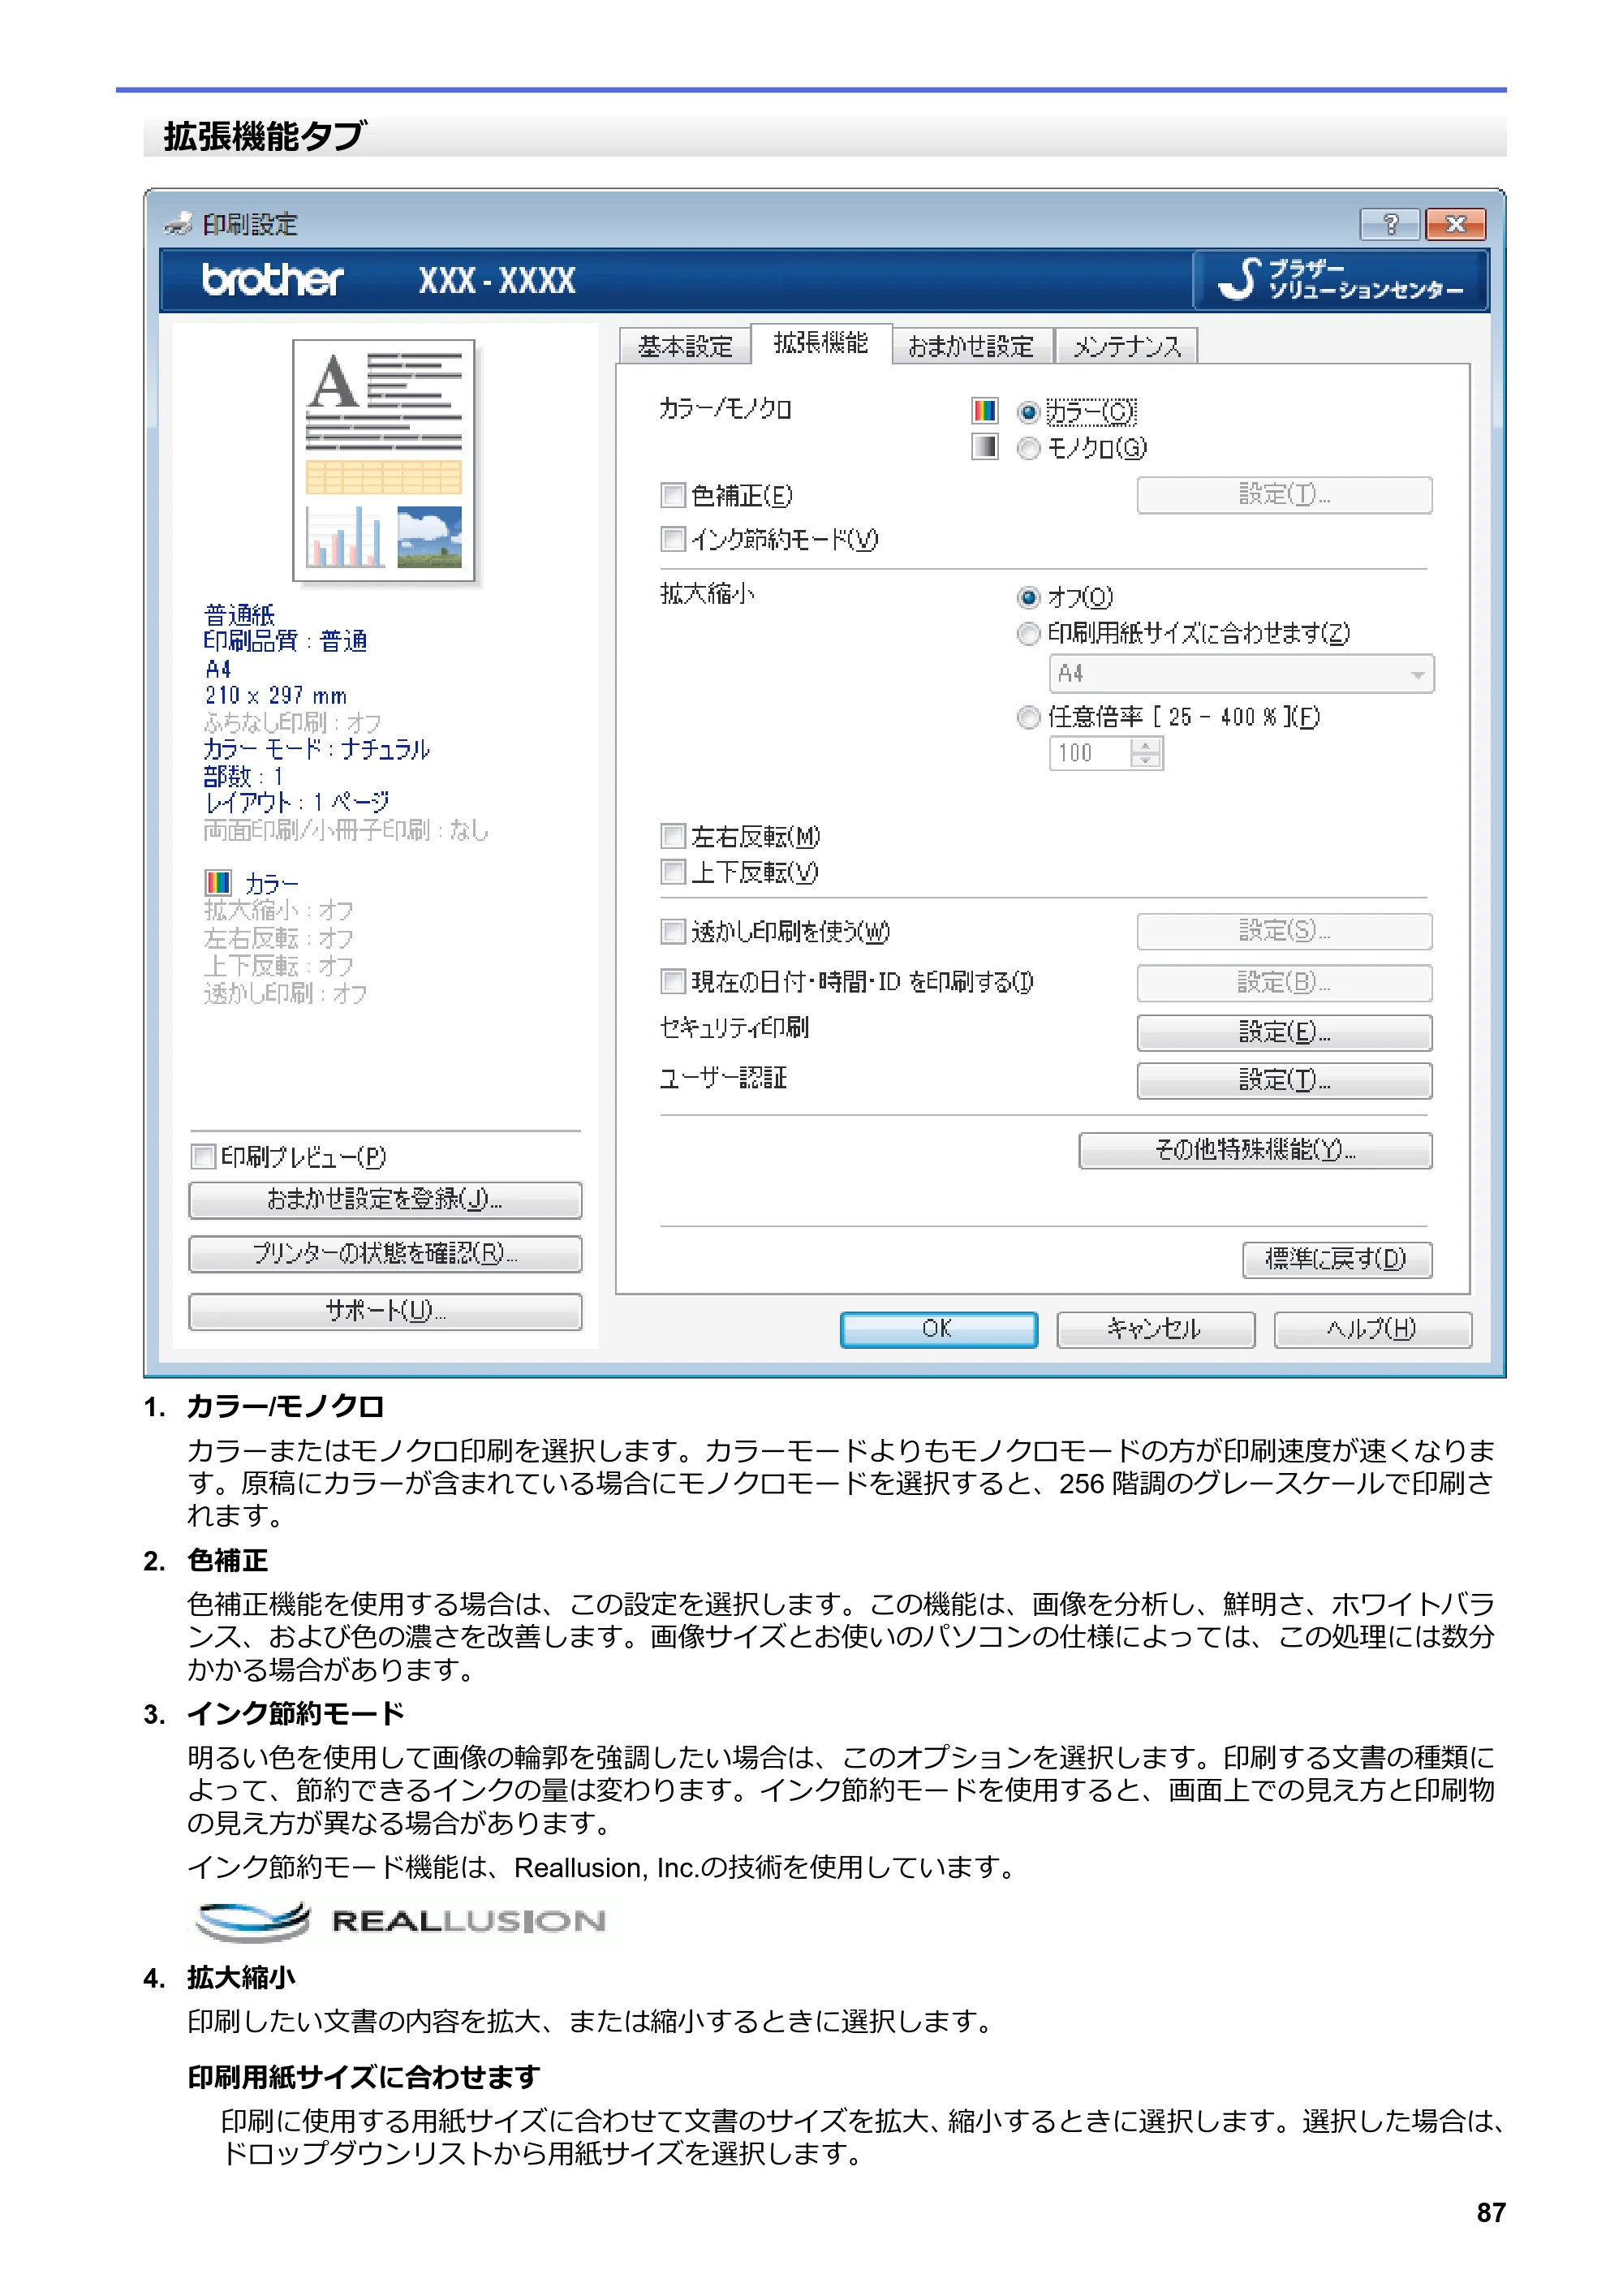Click 設定(E) button for セキュリティ印刷
Viewport: 1623px width, 2296px height.
[x=1284, y=1032]
